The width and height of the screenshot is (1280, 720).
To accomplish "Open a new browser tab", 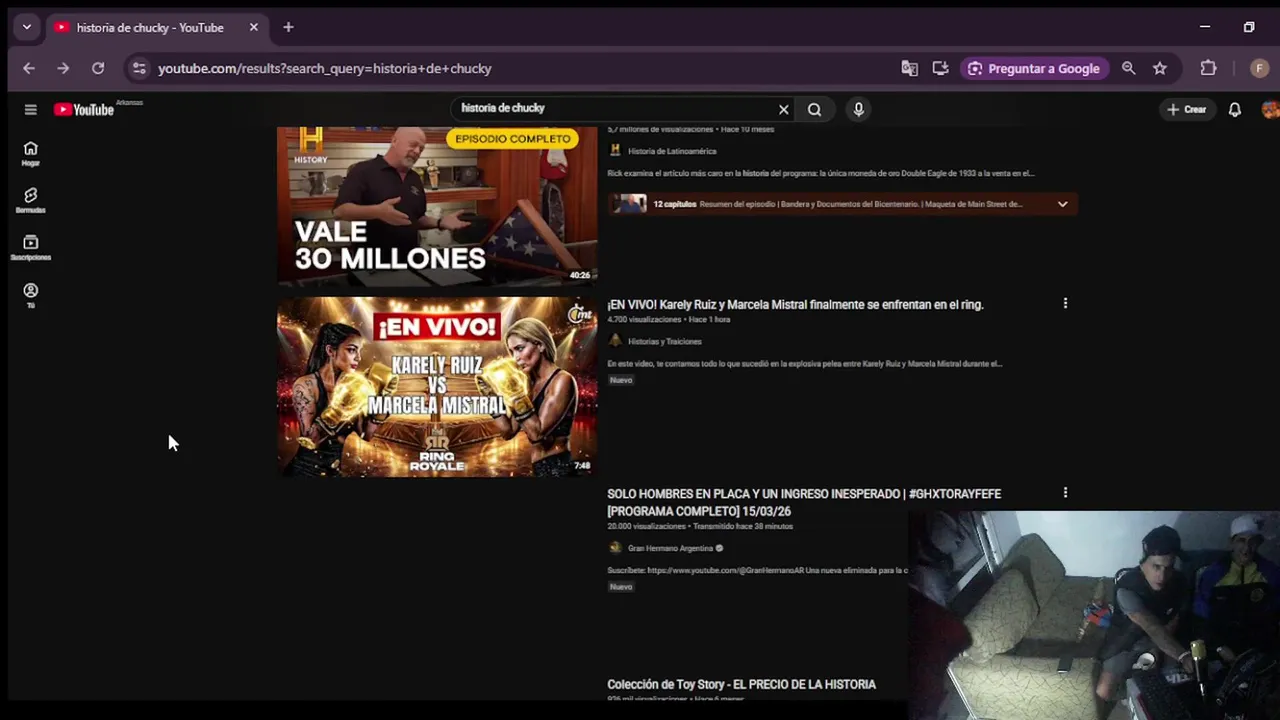I will pyautogui.click(x=288, y=27).
